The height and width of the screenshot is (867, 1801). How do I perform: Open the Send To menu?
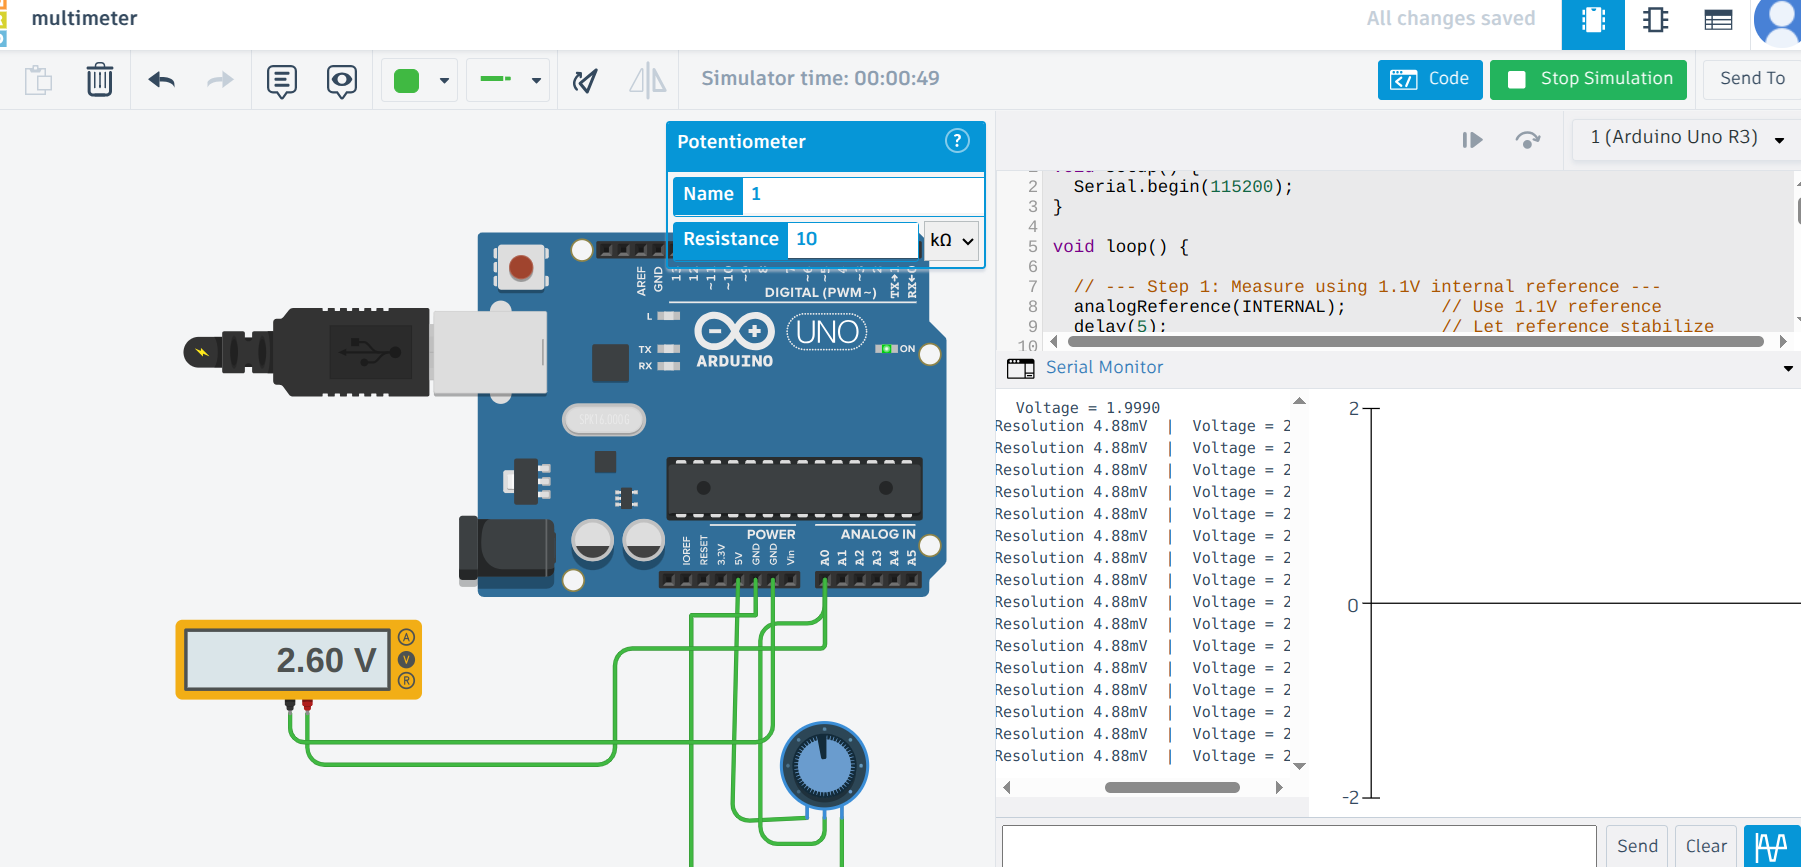tap(1752, 79)
